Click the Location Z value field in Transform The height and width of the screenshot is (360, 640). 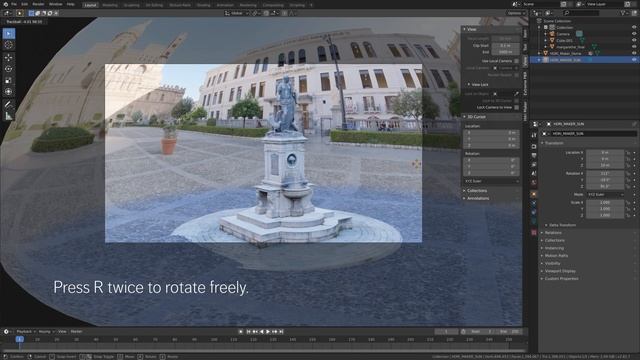click(605, 165)
